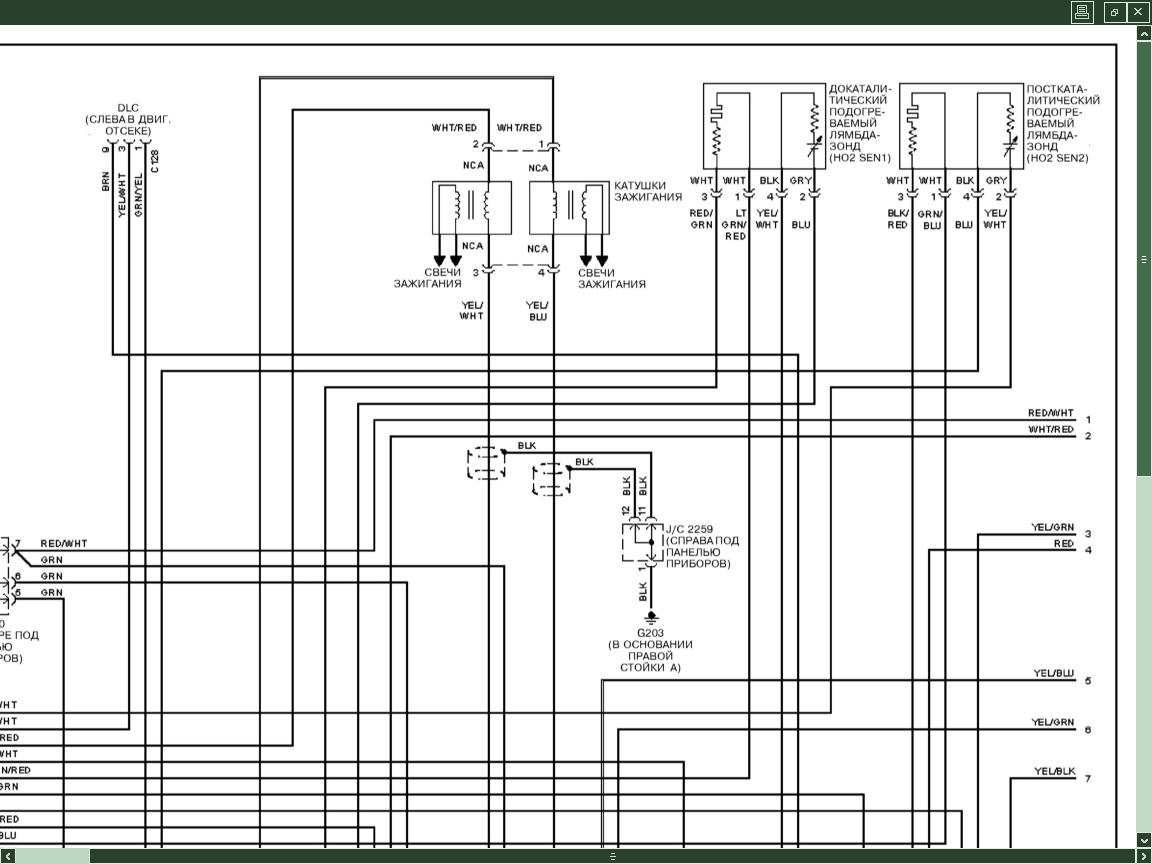Restore the window with the restore button
Viewport: 1152px width, 864px height.
(1114, 12)
